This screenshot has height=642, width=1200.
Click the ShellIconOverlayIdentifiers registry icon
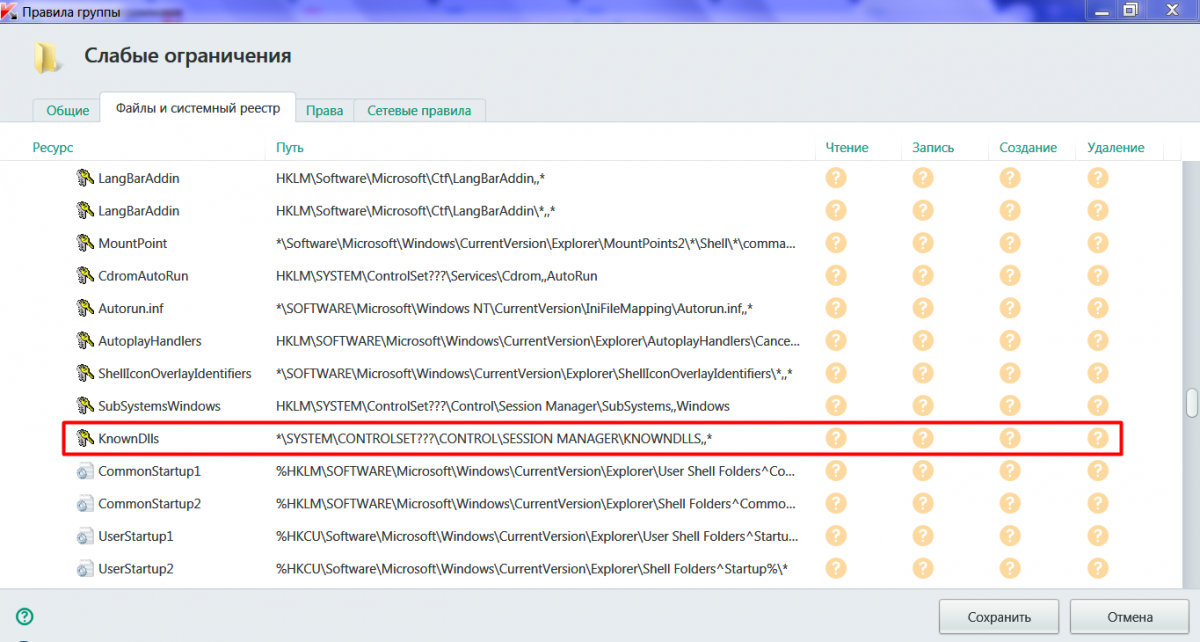tap(85, 374)
